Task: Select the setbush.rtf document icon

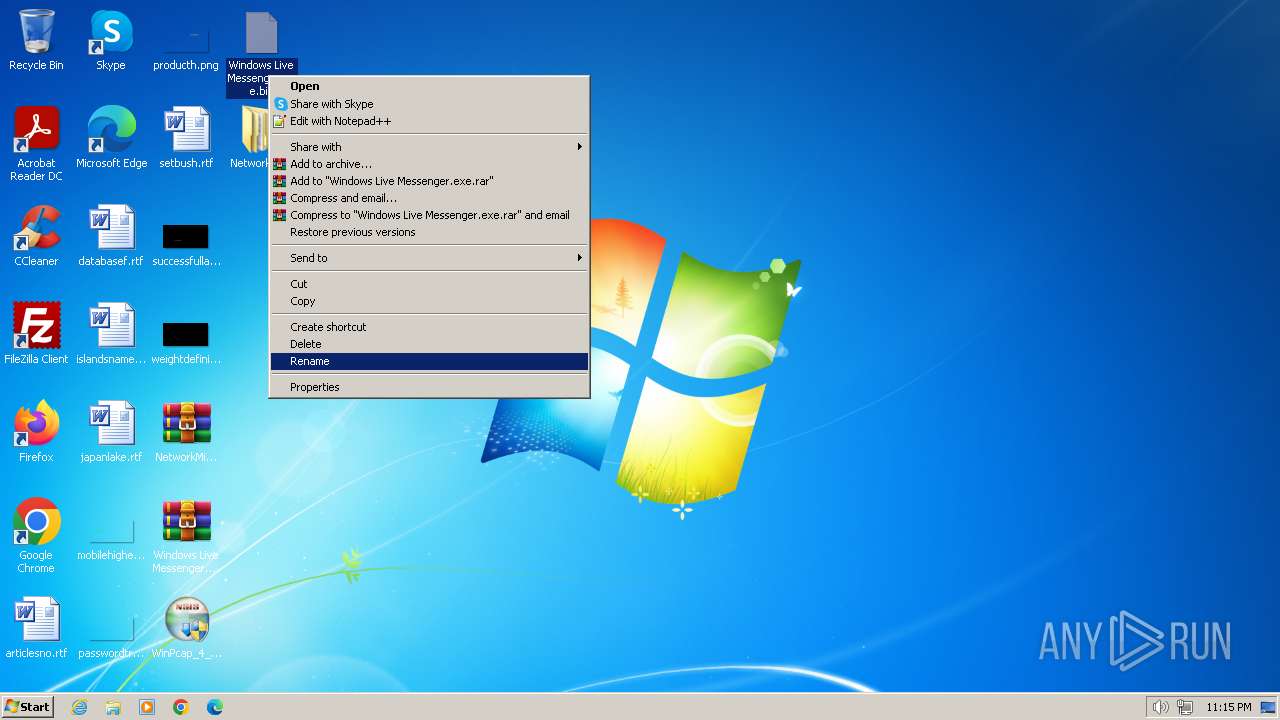Action: (x=186, y=138)
